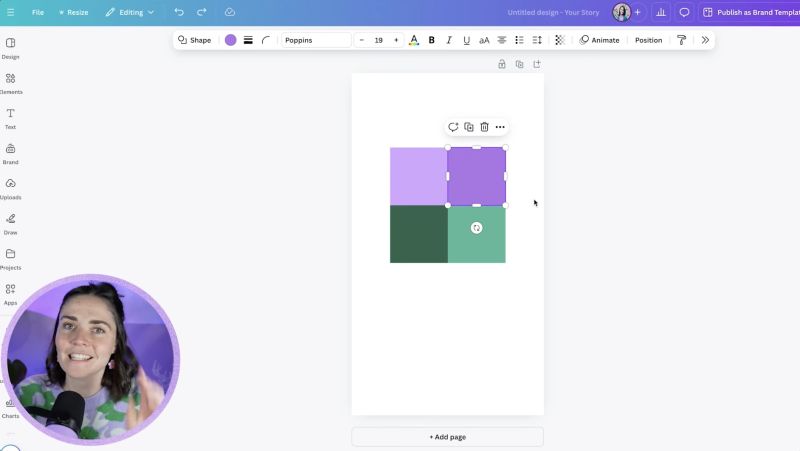Toggle italic formatting
The image size is (800, 451).
[449, 40]
